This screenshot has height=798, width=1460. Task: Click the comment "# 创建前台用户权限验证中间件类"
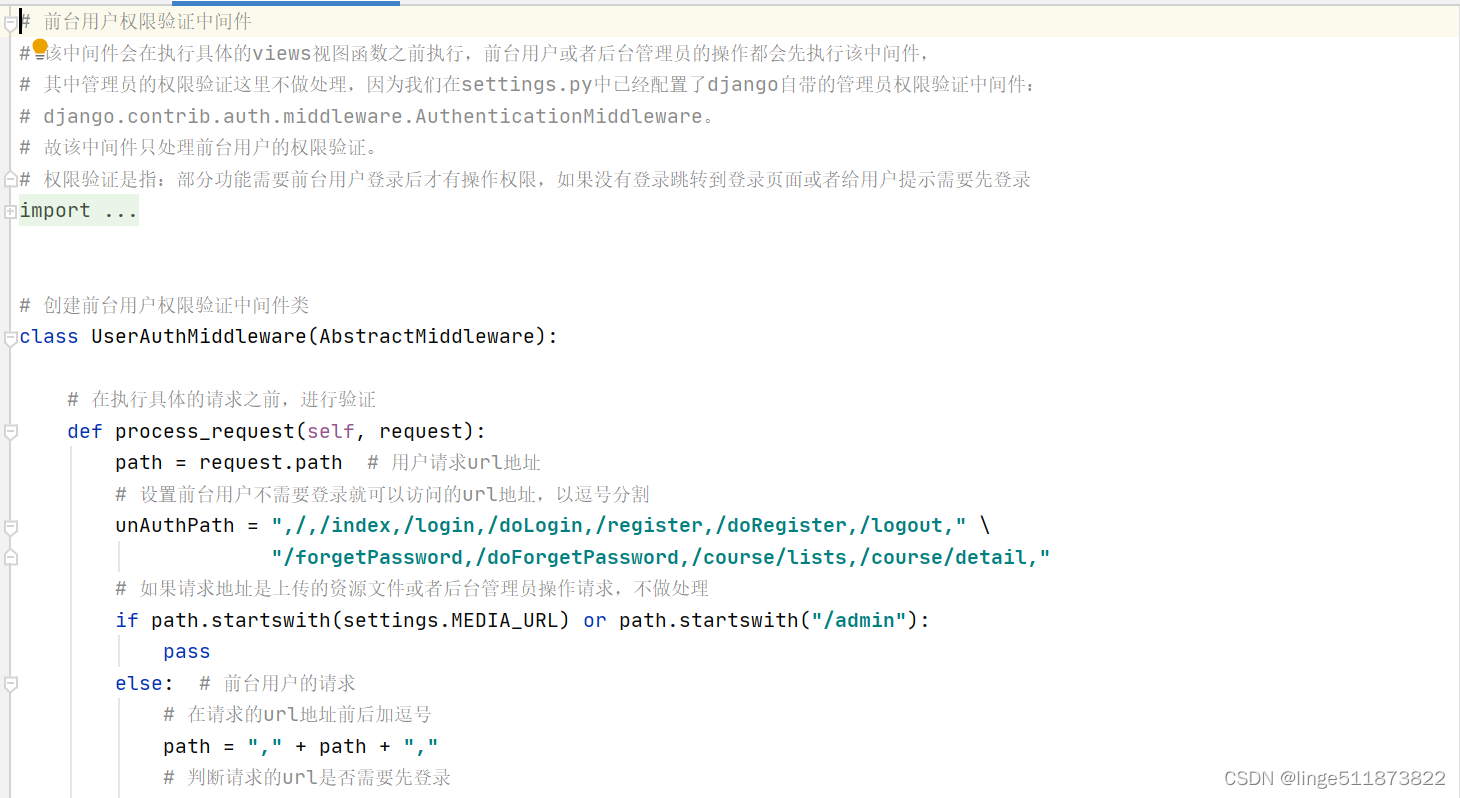click(164, 306)
